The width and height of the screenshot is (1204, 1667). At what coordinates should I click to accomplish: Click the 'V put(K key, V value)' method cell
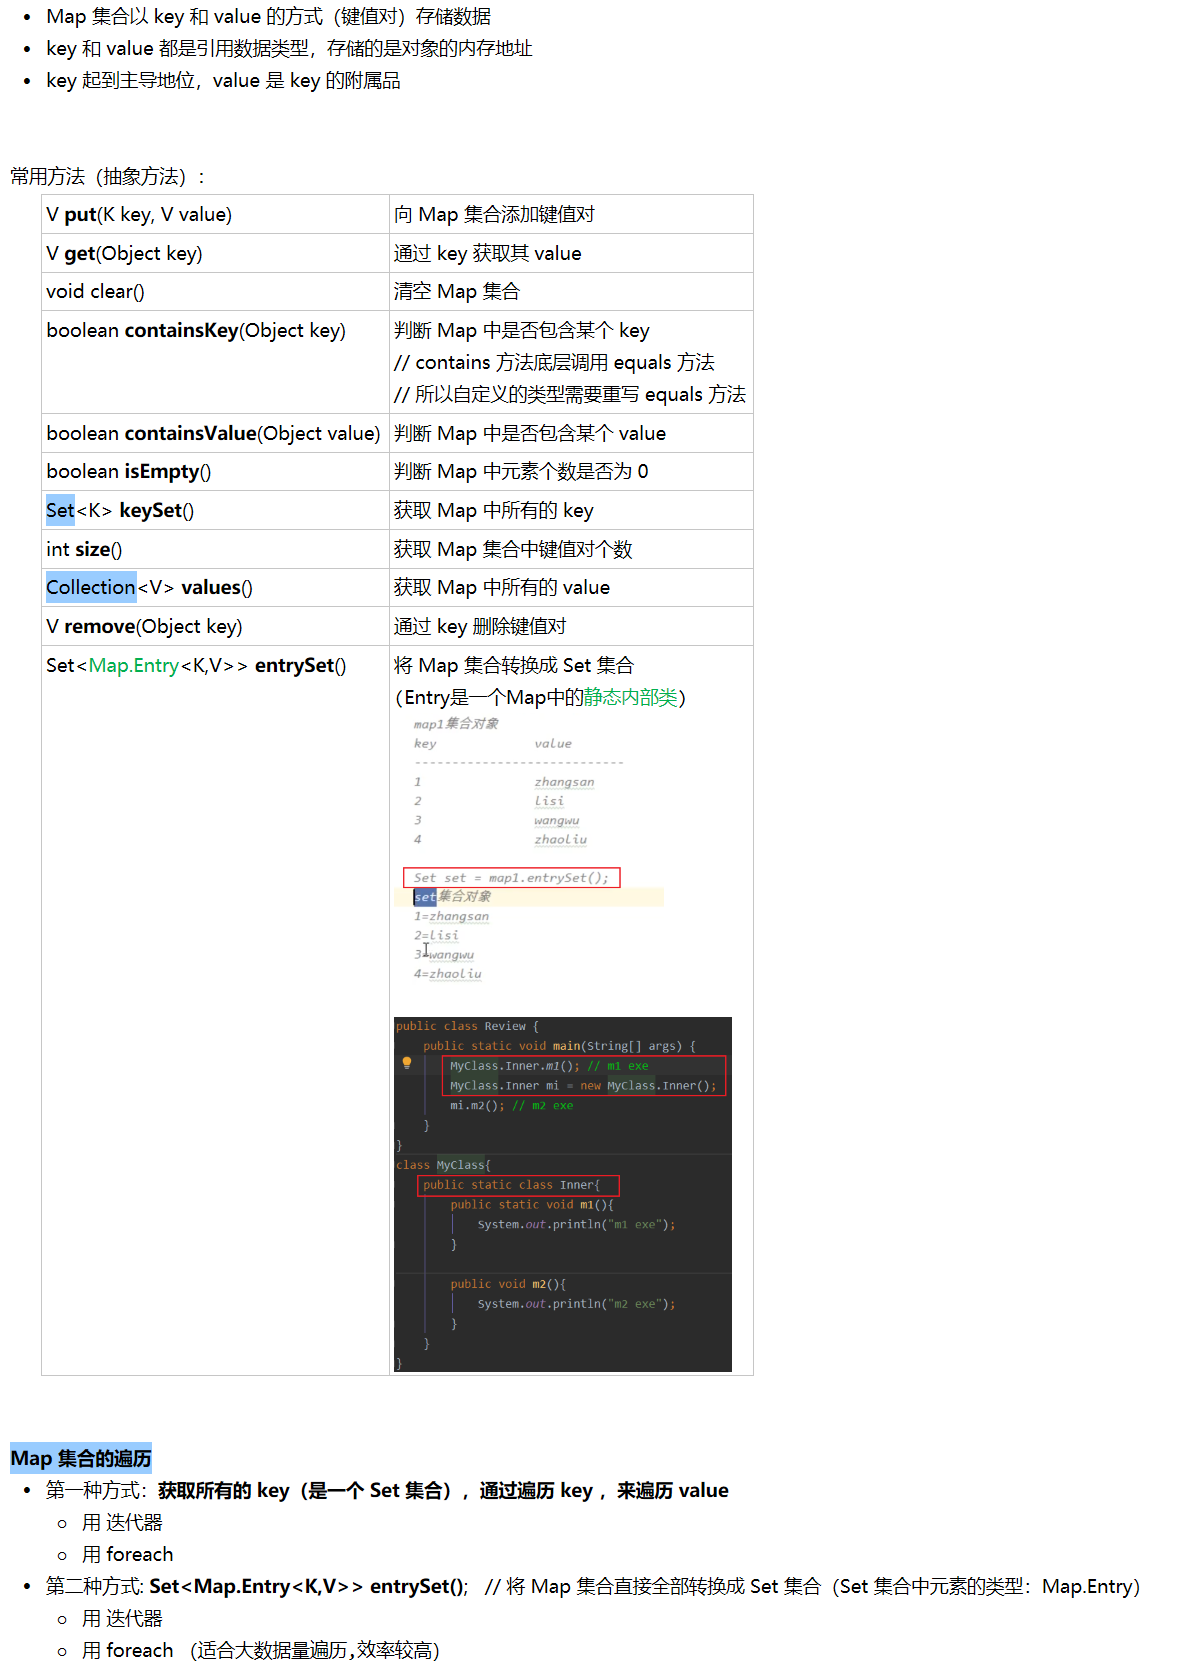coord(215,214)
